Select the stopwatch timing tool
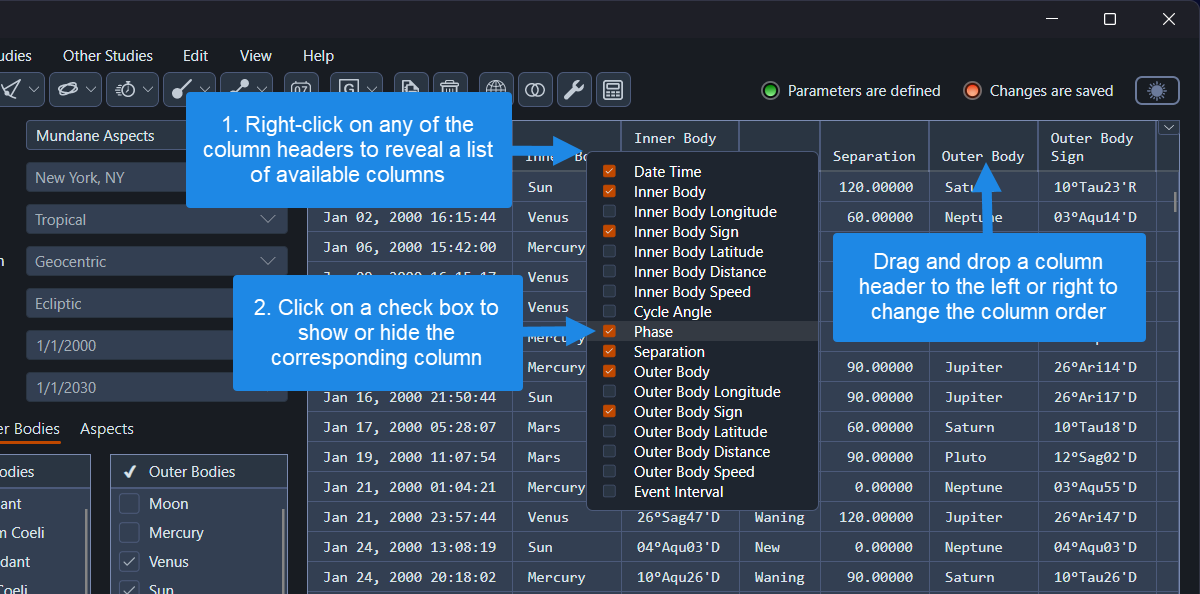Image resolution: width=1200 pixels, height=594 pixels. click(x=127, y=89)
